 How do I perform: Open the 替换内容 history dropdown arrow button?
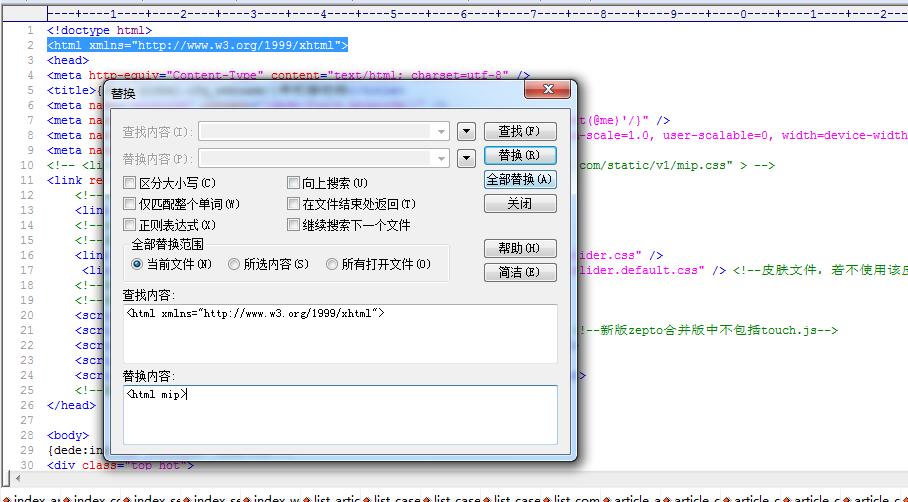tap(466, 158)
